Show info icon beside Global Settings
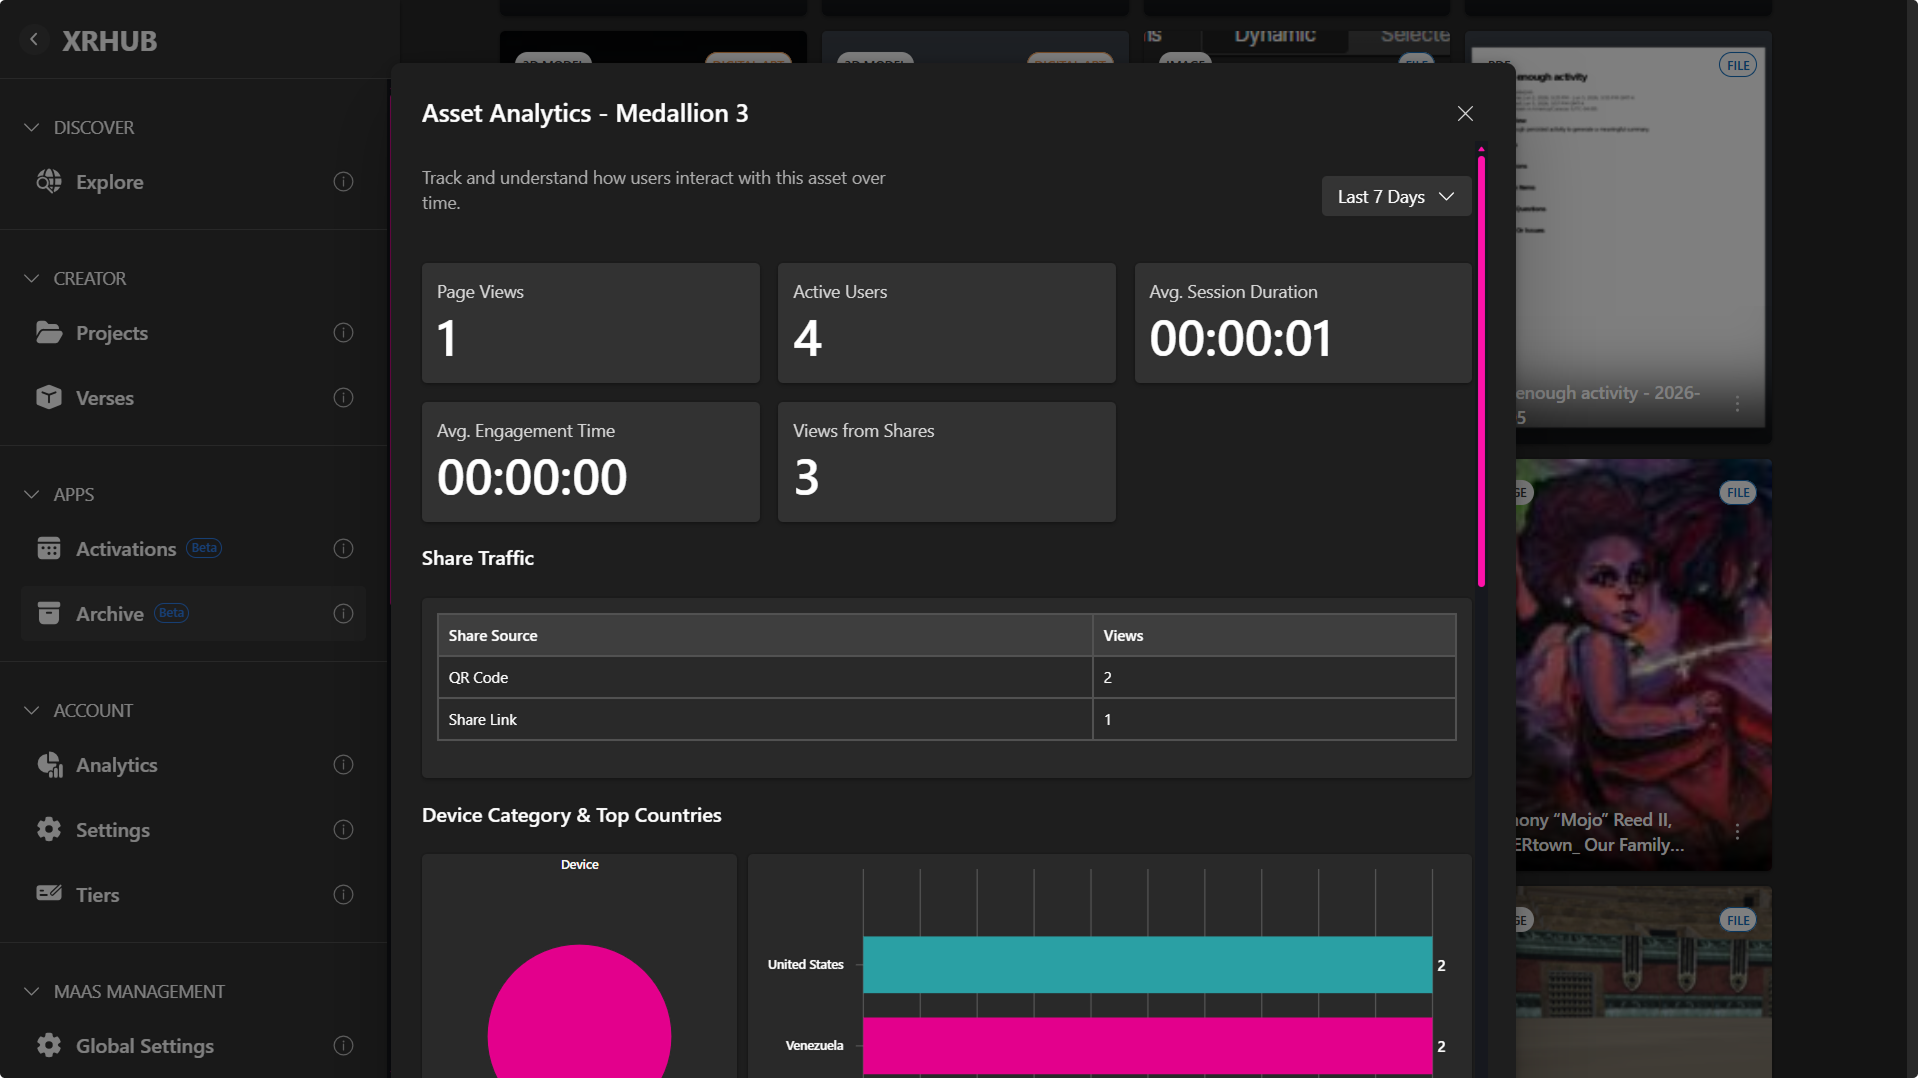1918x1078 pixels. pos(343,1045)
